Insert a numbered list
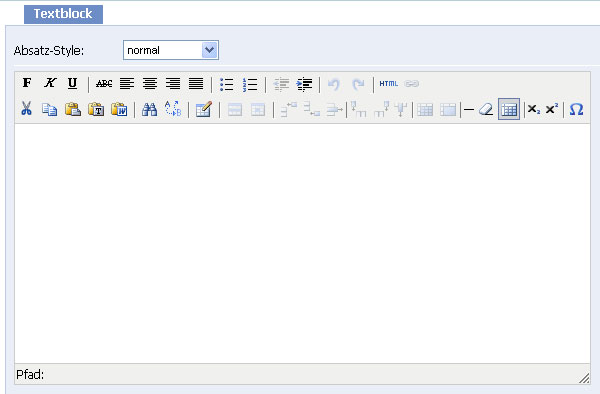 click(x=250, y=84)
